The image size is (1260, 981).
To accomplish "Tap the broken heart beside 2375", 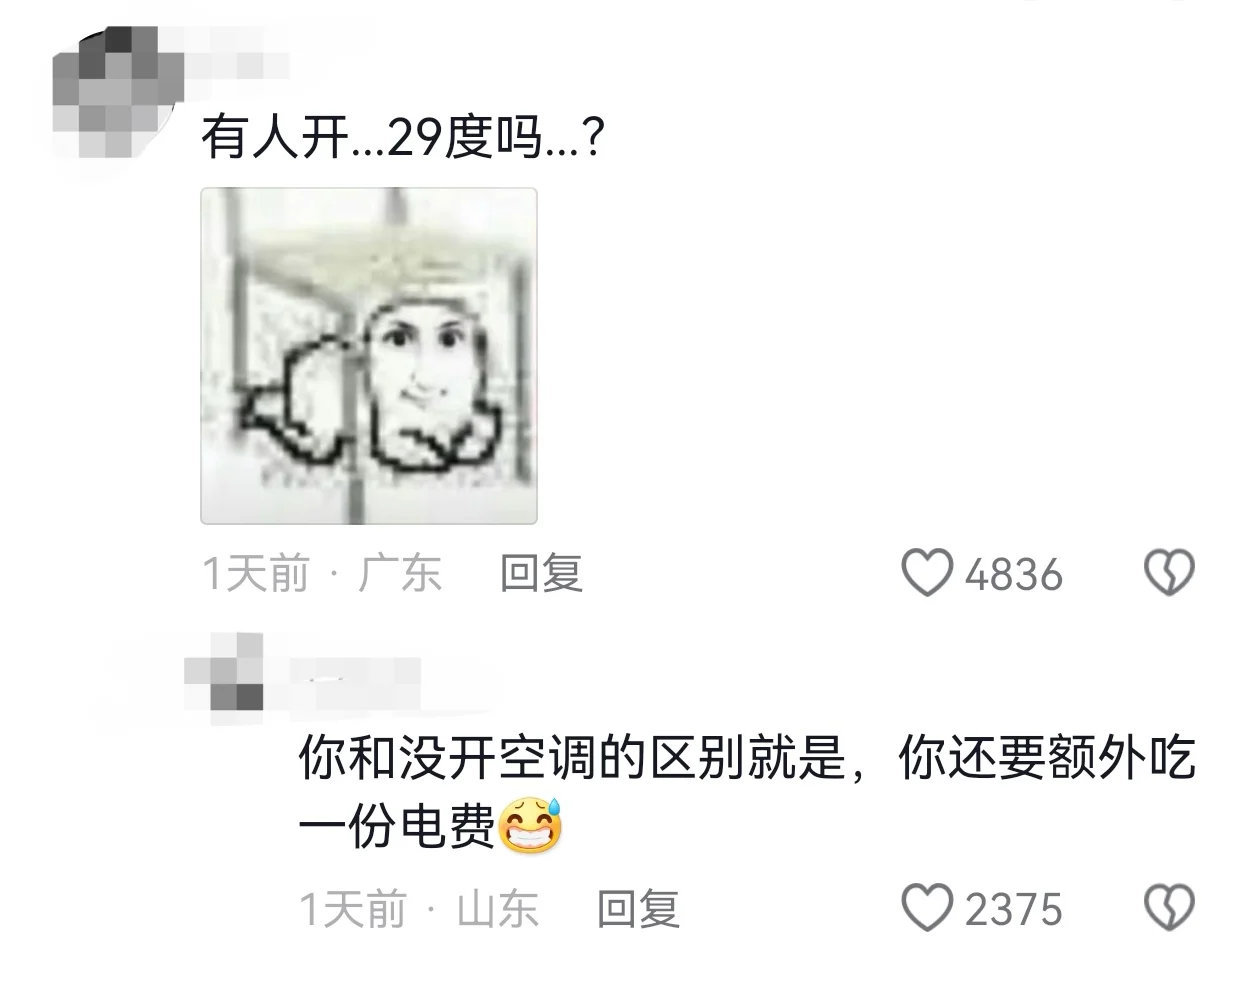I will [x=1169, y=909].
